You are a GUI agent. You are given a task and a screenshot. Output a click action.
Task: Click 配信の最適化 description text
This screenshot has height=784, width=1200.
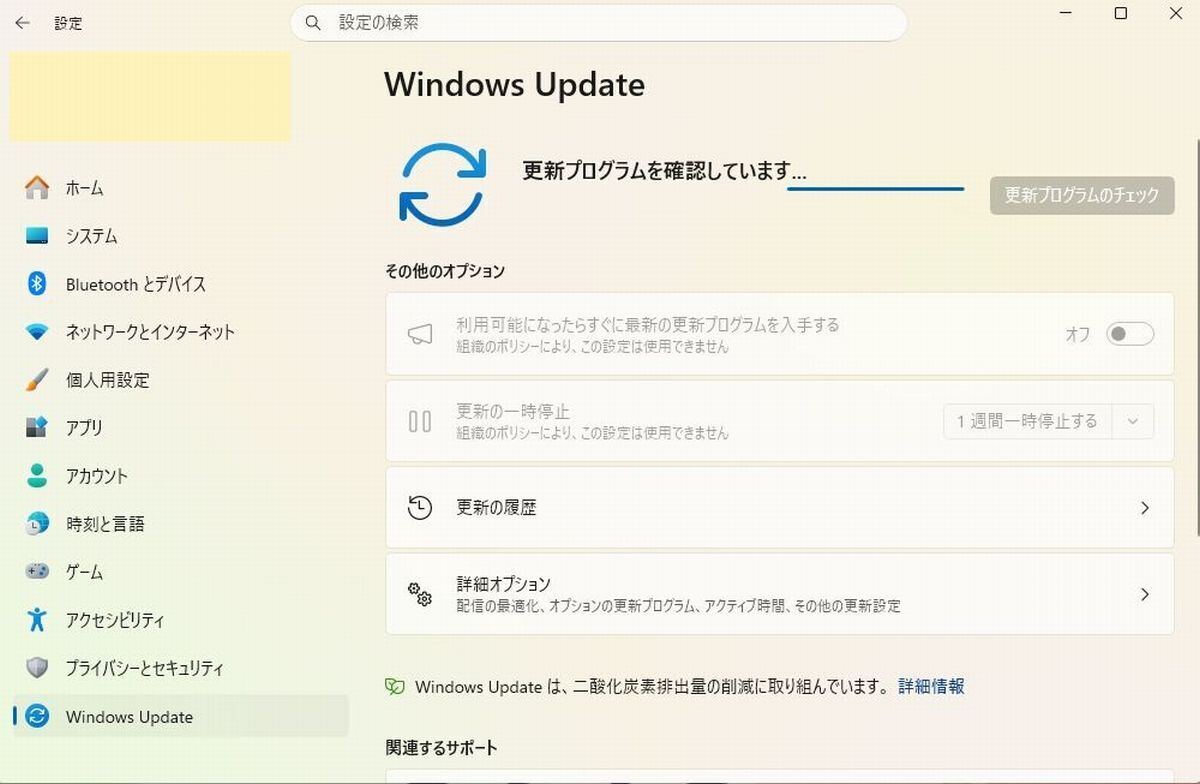click(x=678, y=606)
